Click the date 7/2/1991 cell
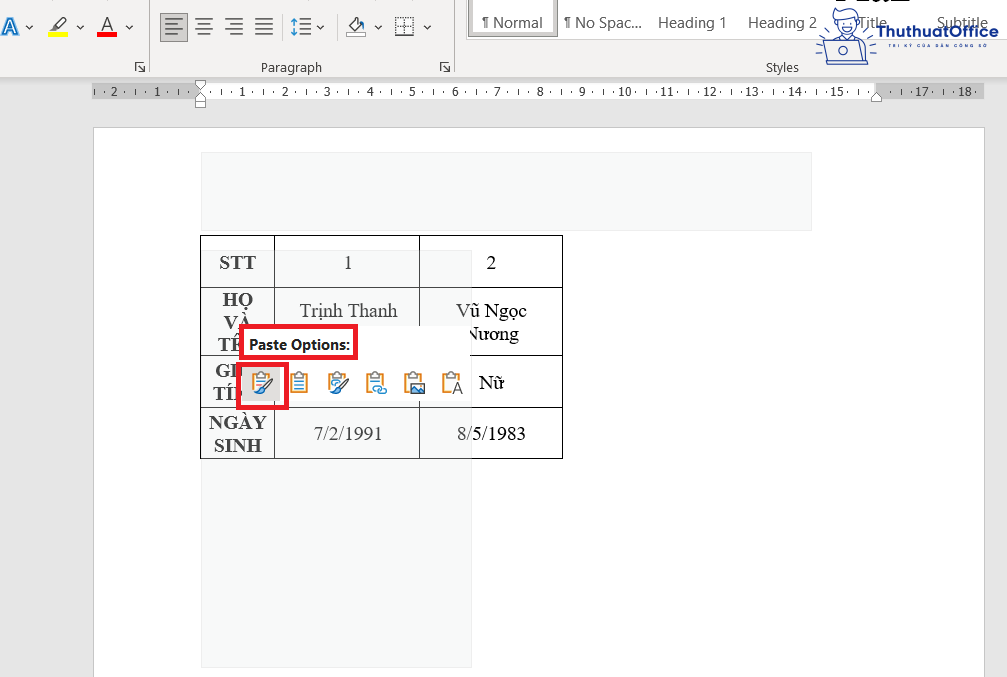The image size is (1007, 677). [x=347, y=434]
